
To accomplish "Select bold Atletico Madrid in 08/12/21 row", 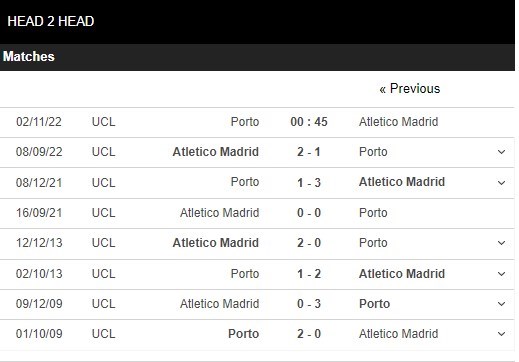I will (402, 182).
